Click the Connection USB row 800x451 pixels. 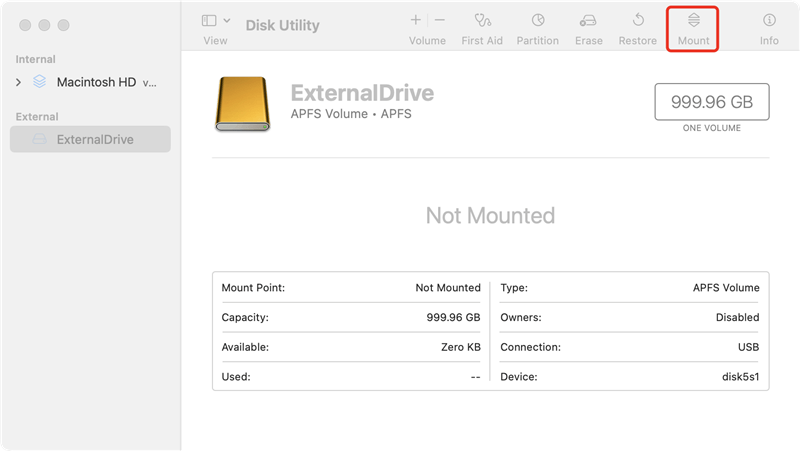[x=629, y=347]
